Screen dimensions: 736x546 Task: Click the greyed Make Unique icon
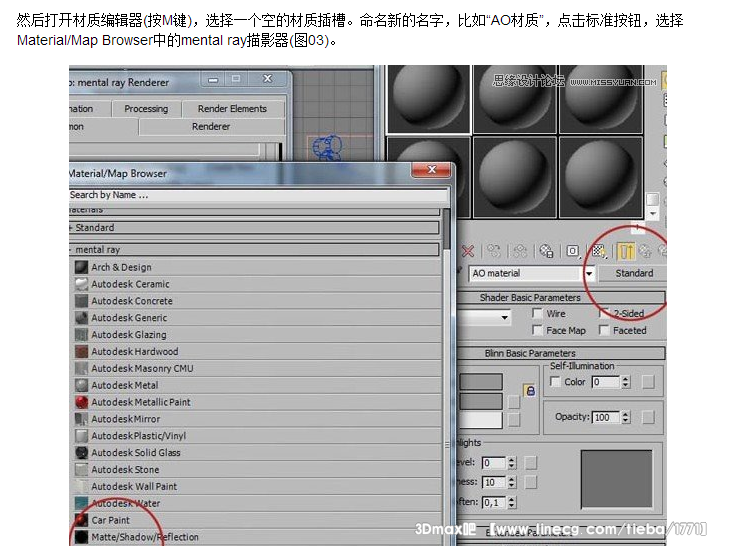coord(520,252)
